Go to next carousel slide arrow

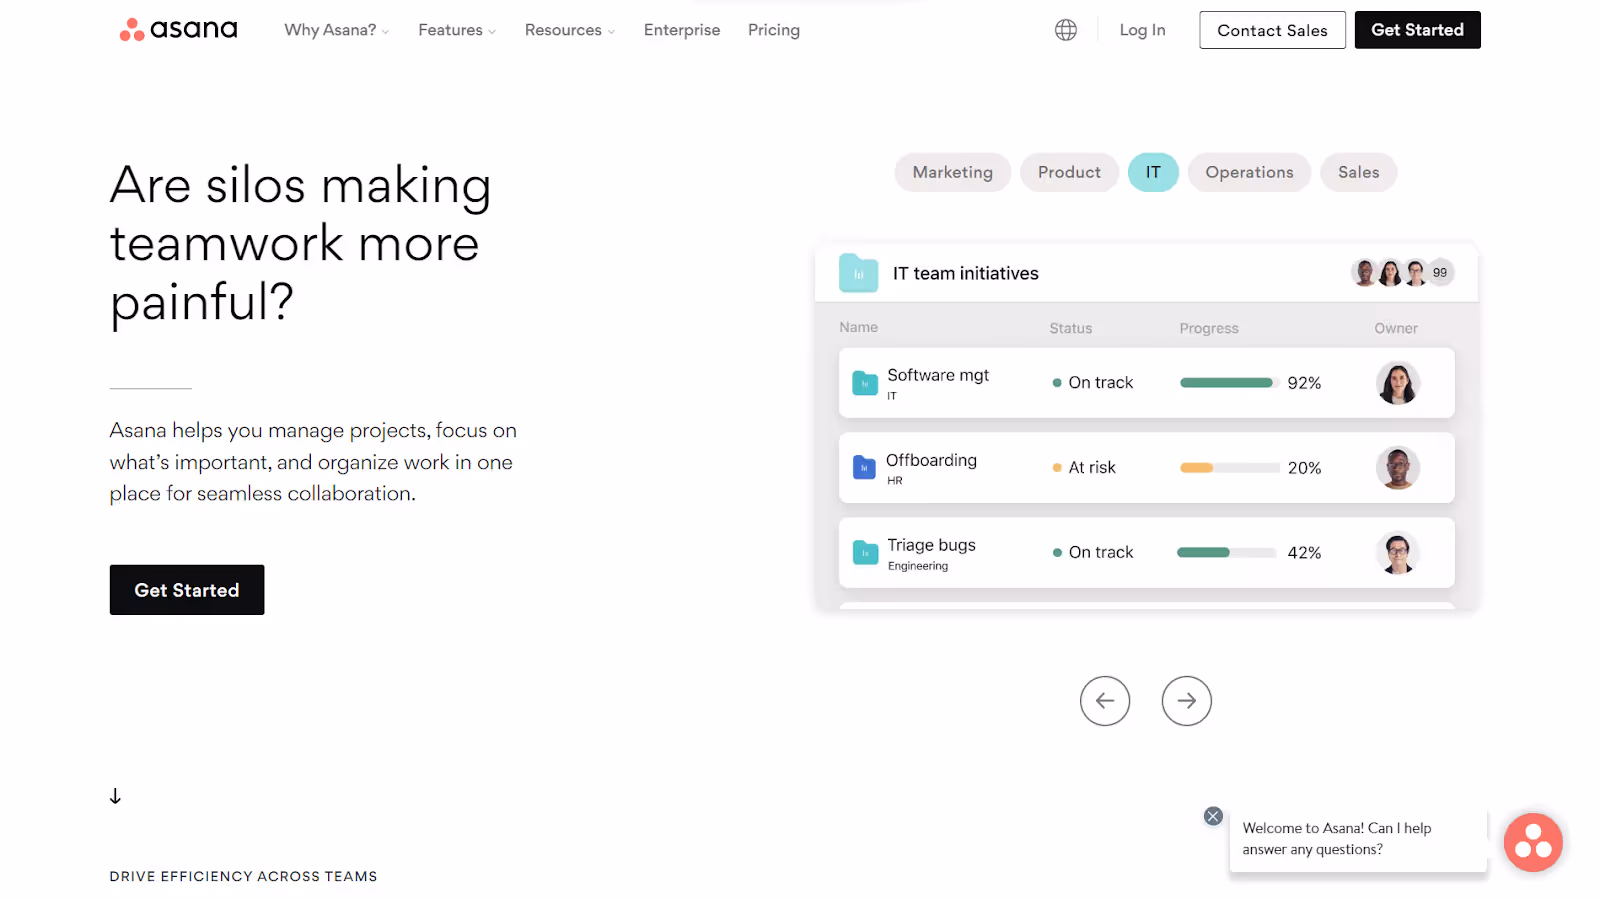point(1187,701)
